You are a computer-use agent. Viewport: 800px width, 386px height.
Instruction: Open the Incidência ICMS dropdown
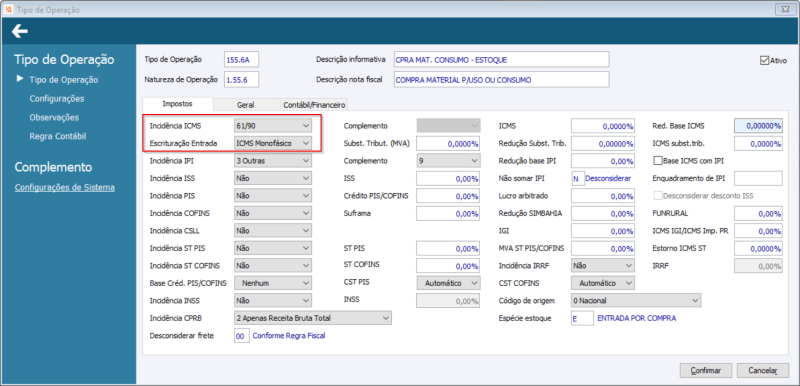(x=272, y=125)
